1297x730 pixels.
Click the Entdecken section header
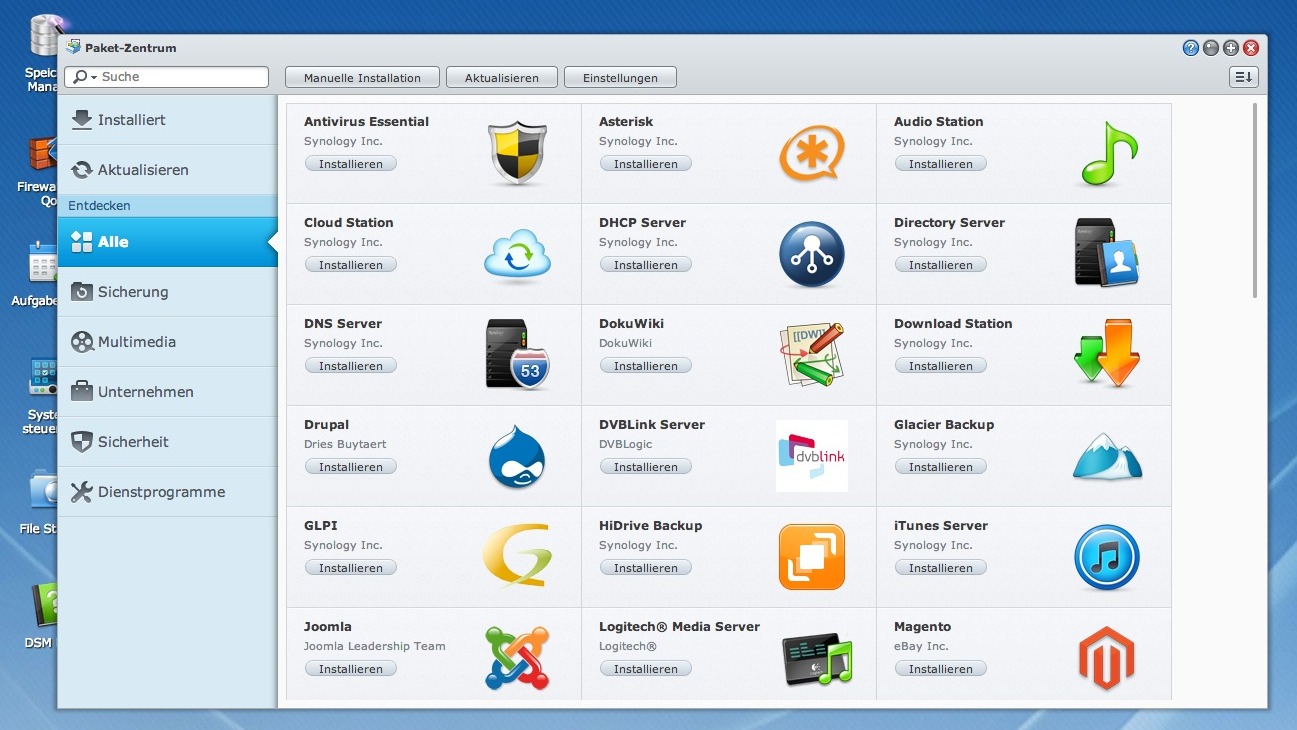point(167,206)
